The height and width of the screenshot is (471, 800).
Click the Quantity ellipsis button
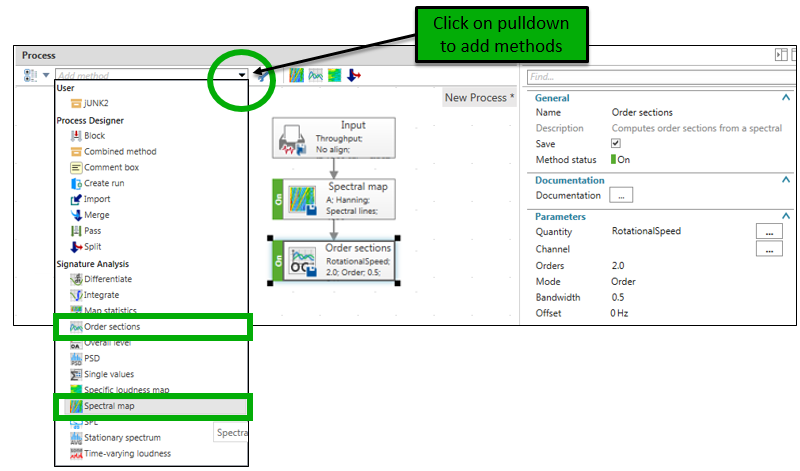767,231
